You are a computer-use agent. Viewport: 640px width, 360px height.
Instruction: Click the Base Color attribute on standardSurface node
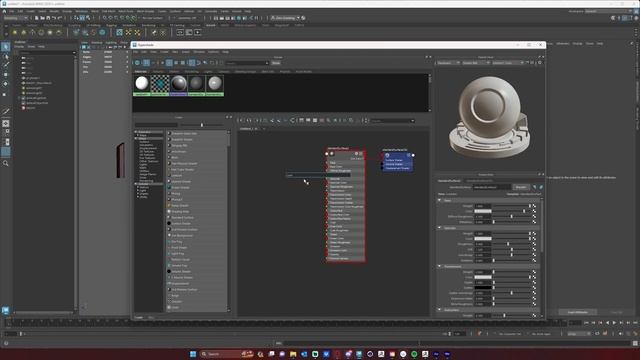[x=336, y=167]
